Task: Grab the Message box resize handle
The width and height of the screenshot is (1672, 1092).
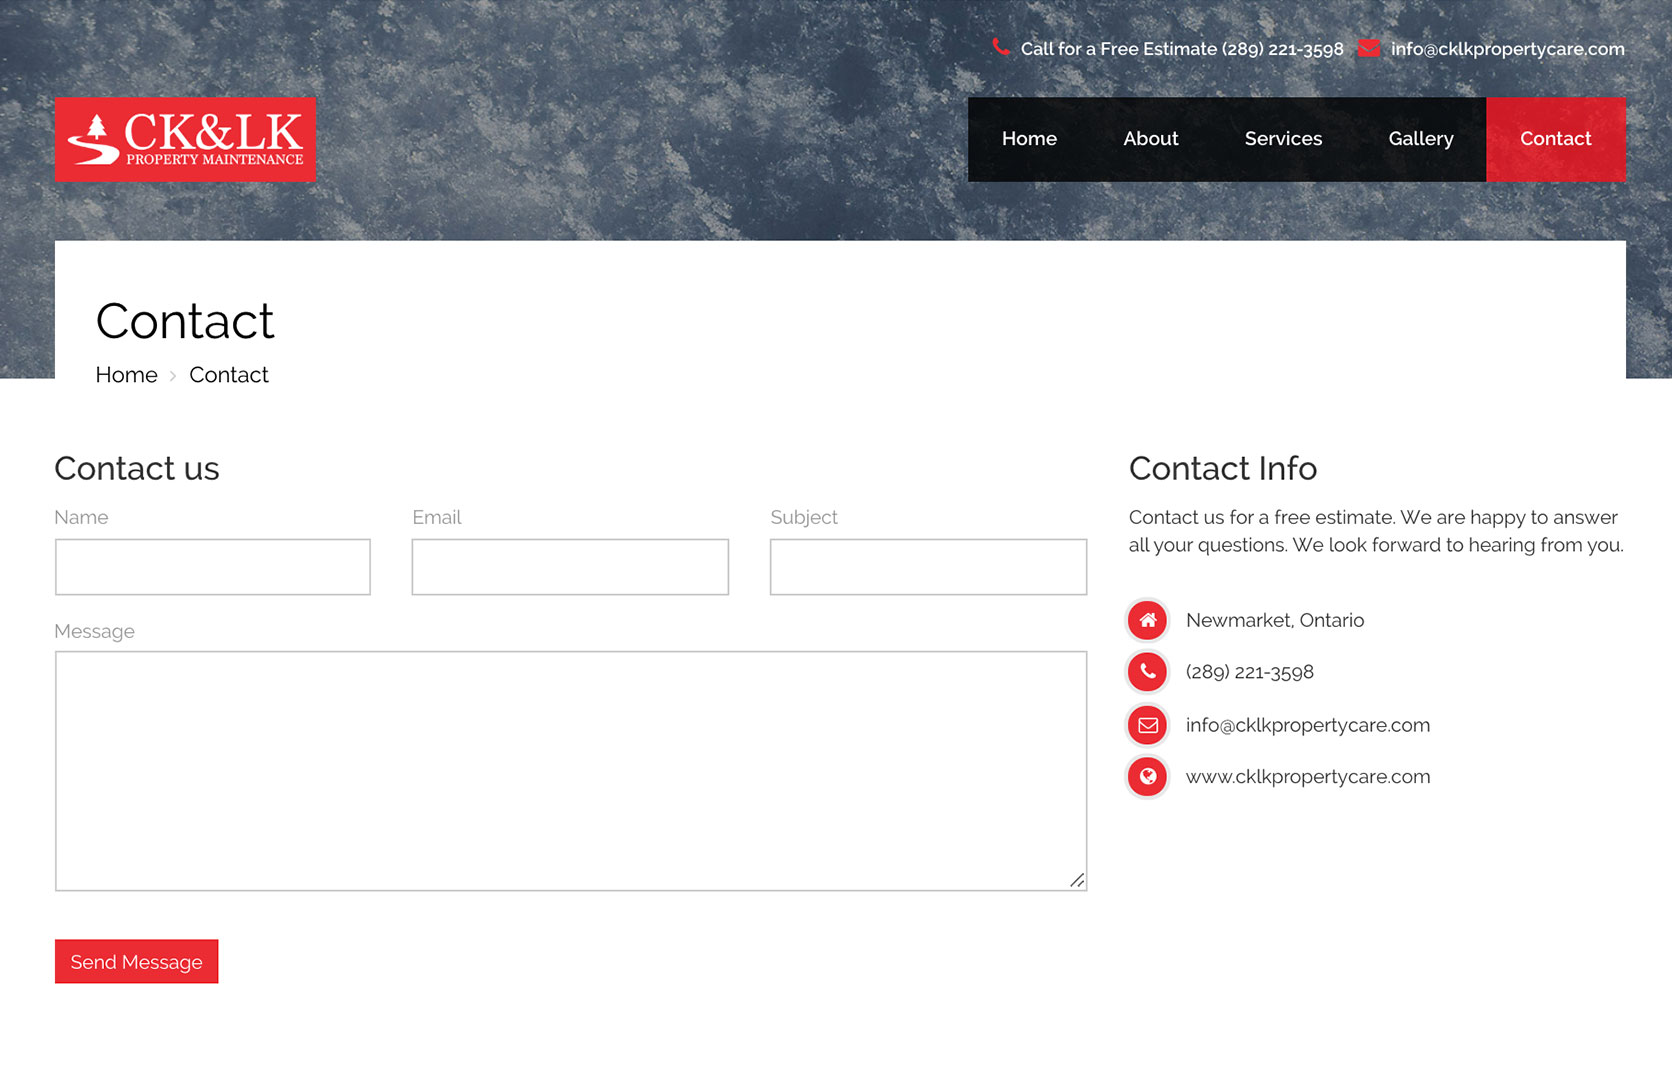Action: click(1077, 880)
